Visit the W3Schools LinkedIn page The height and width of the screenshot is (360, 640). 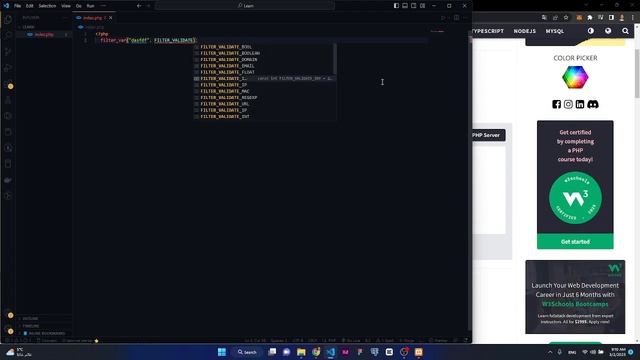580,104
